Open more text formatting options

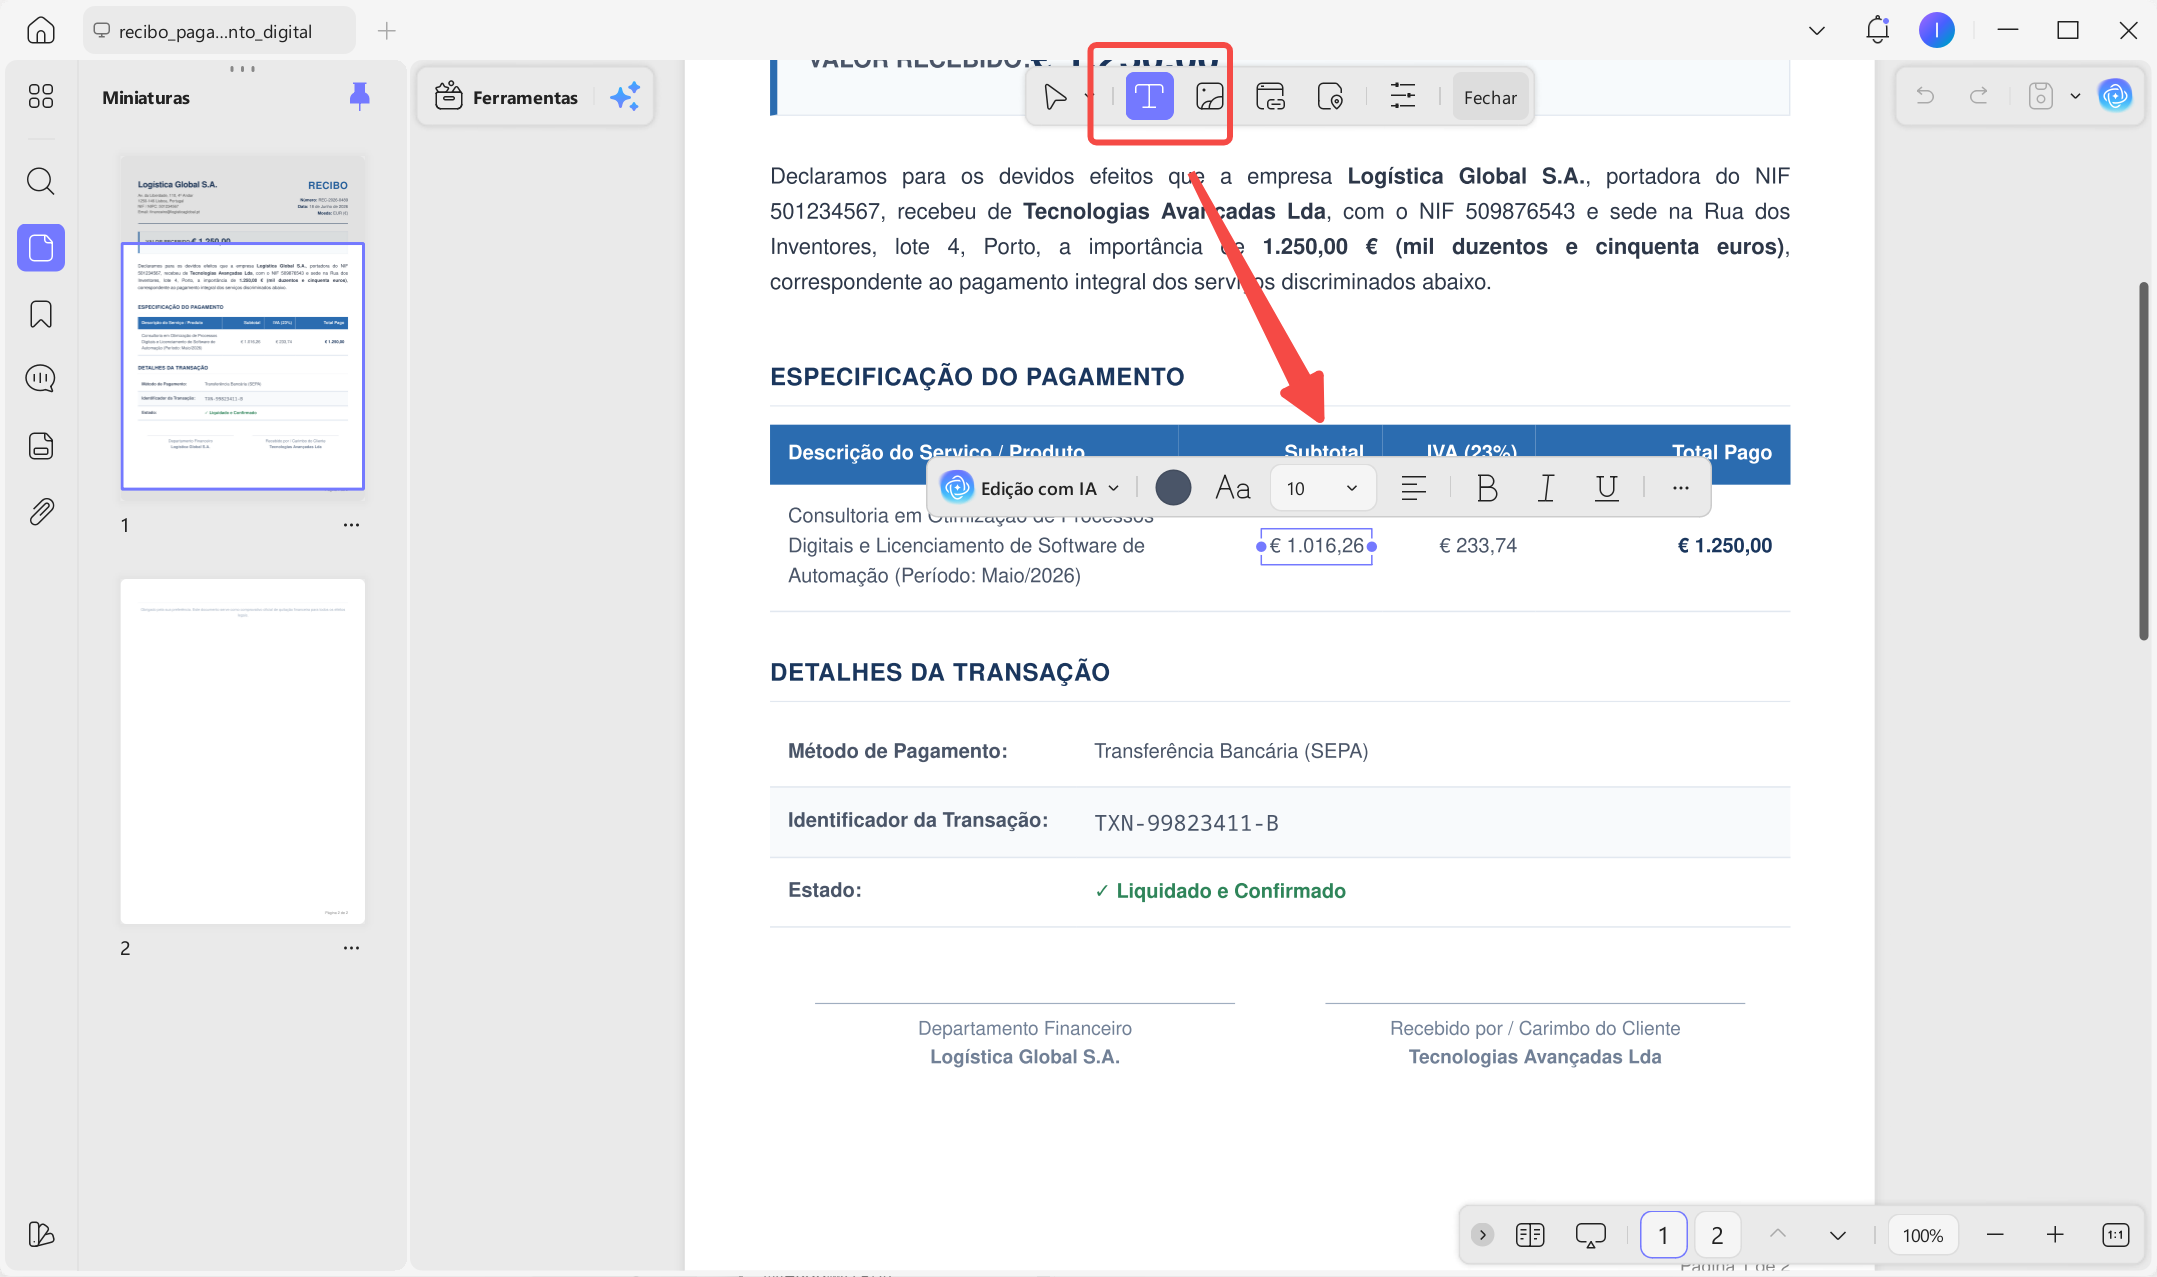pyautogui.click(x=1680, y=488)
